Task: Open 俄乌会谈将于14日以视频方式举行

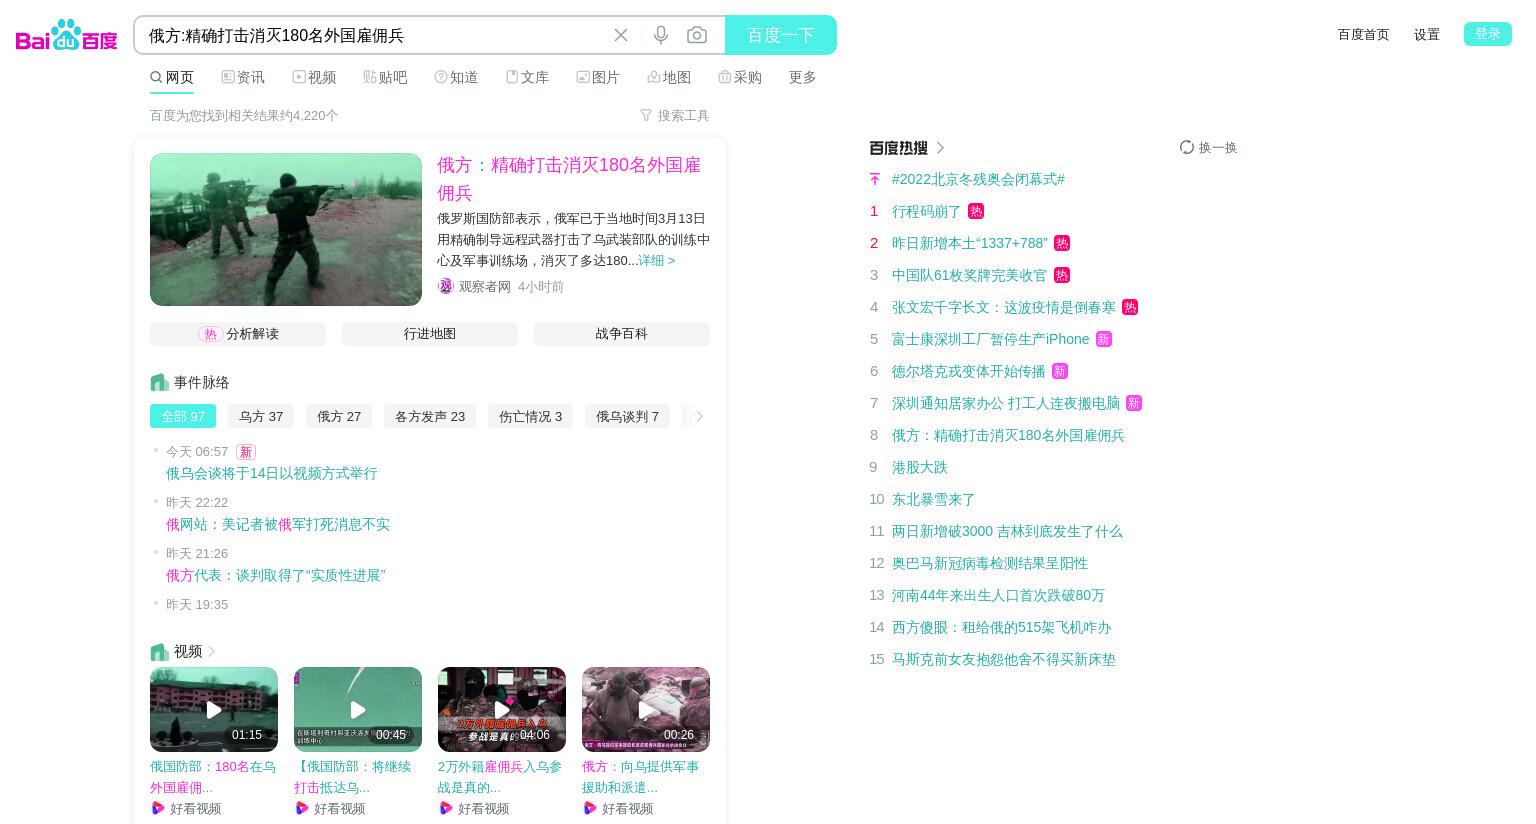Action: click(272, 473)
